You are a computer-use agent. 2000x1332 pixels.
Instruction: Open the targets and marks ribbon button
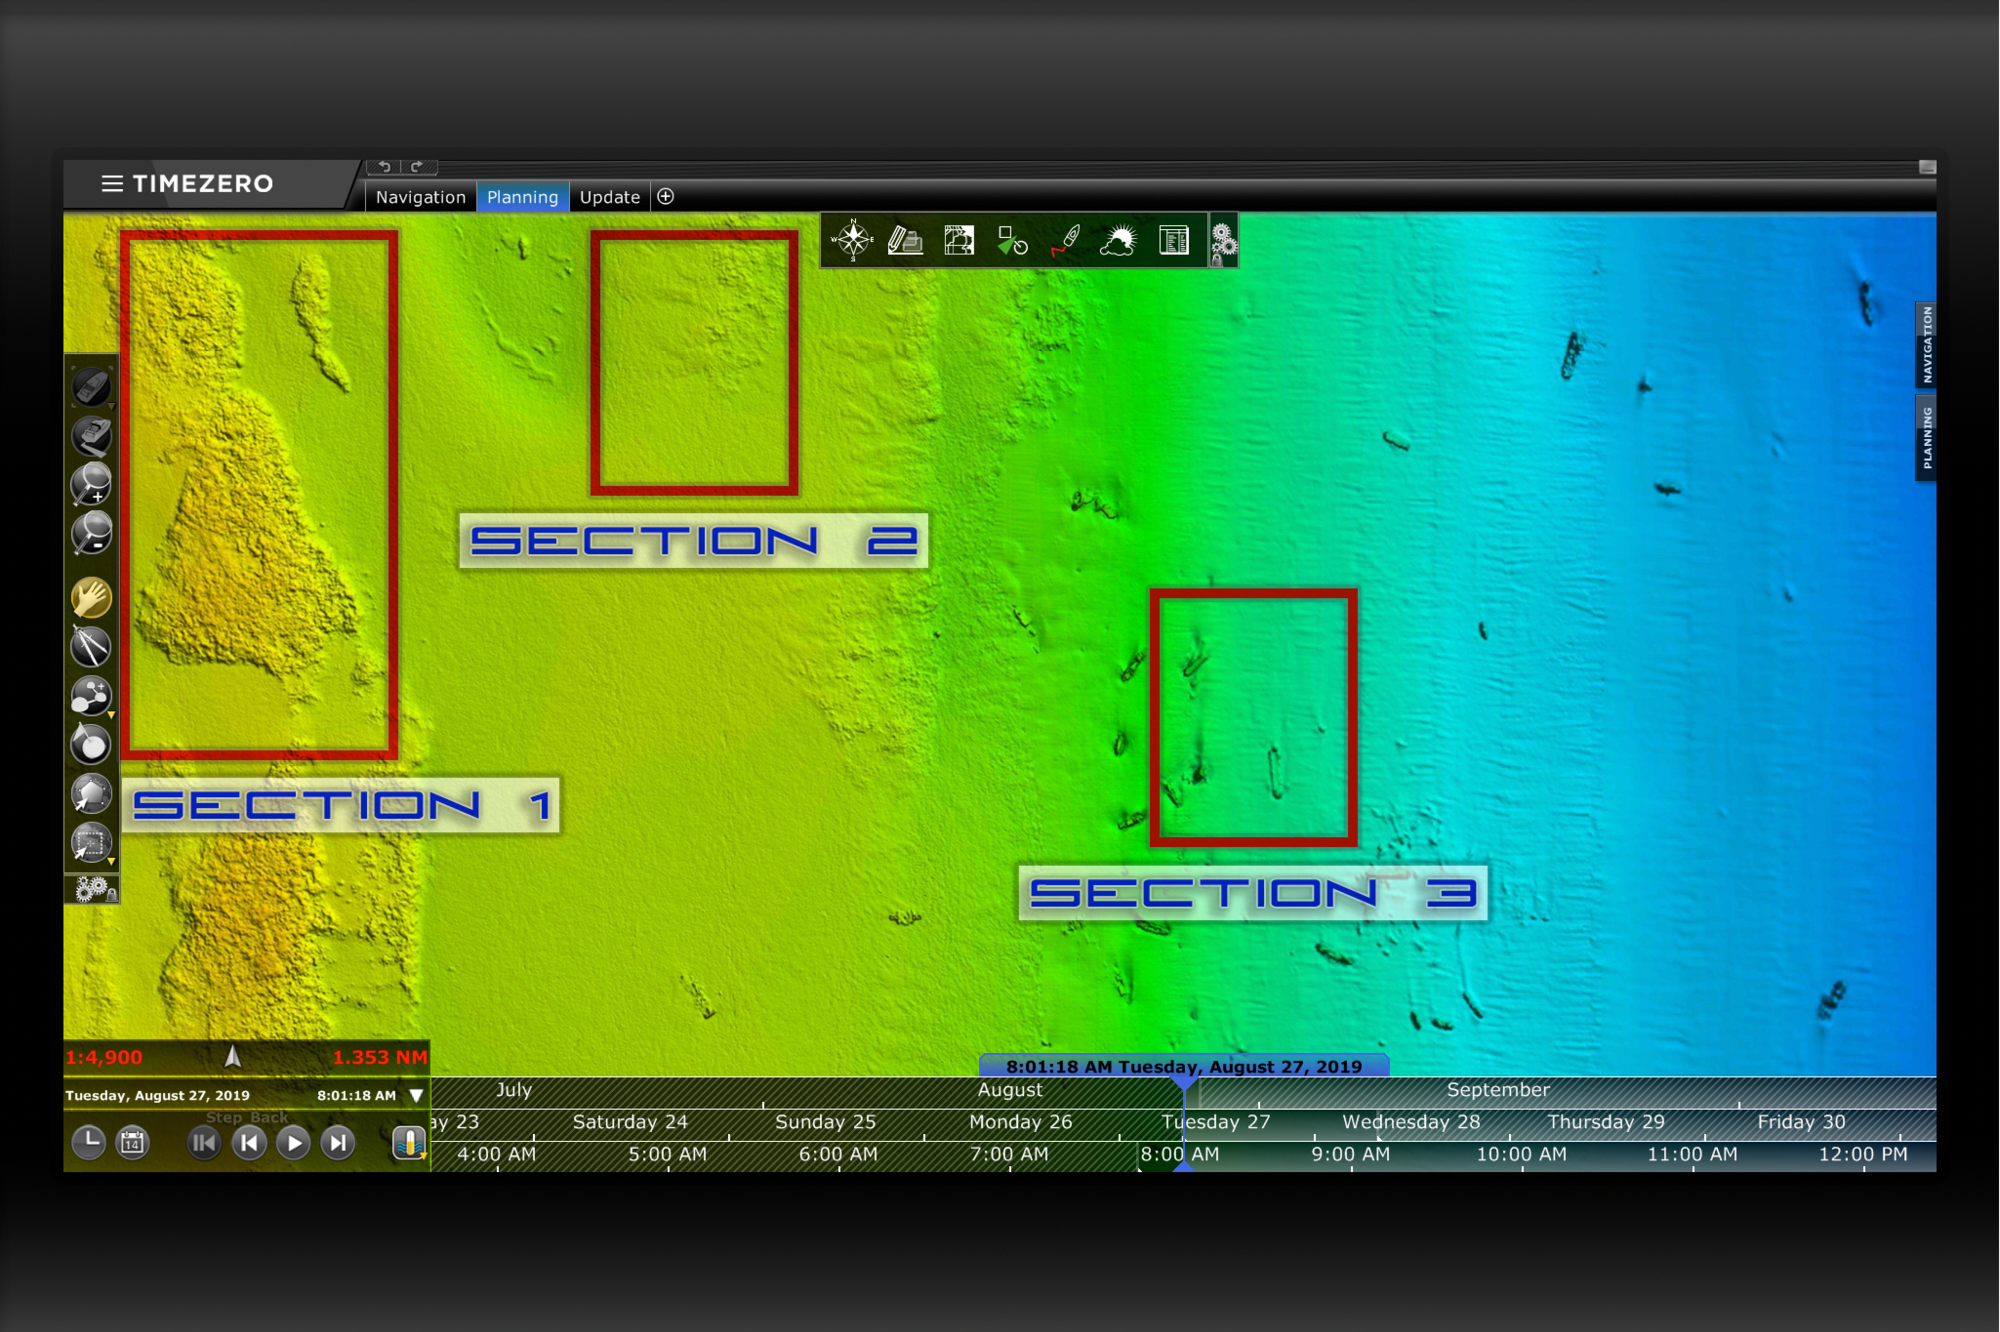click(1012, 240)
